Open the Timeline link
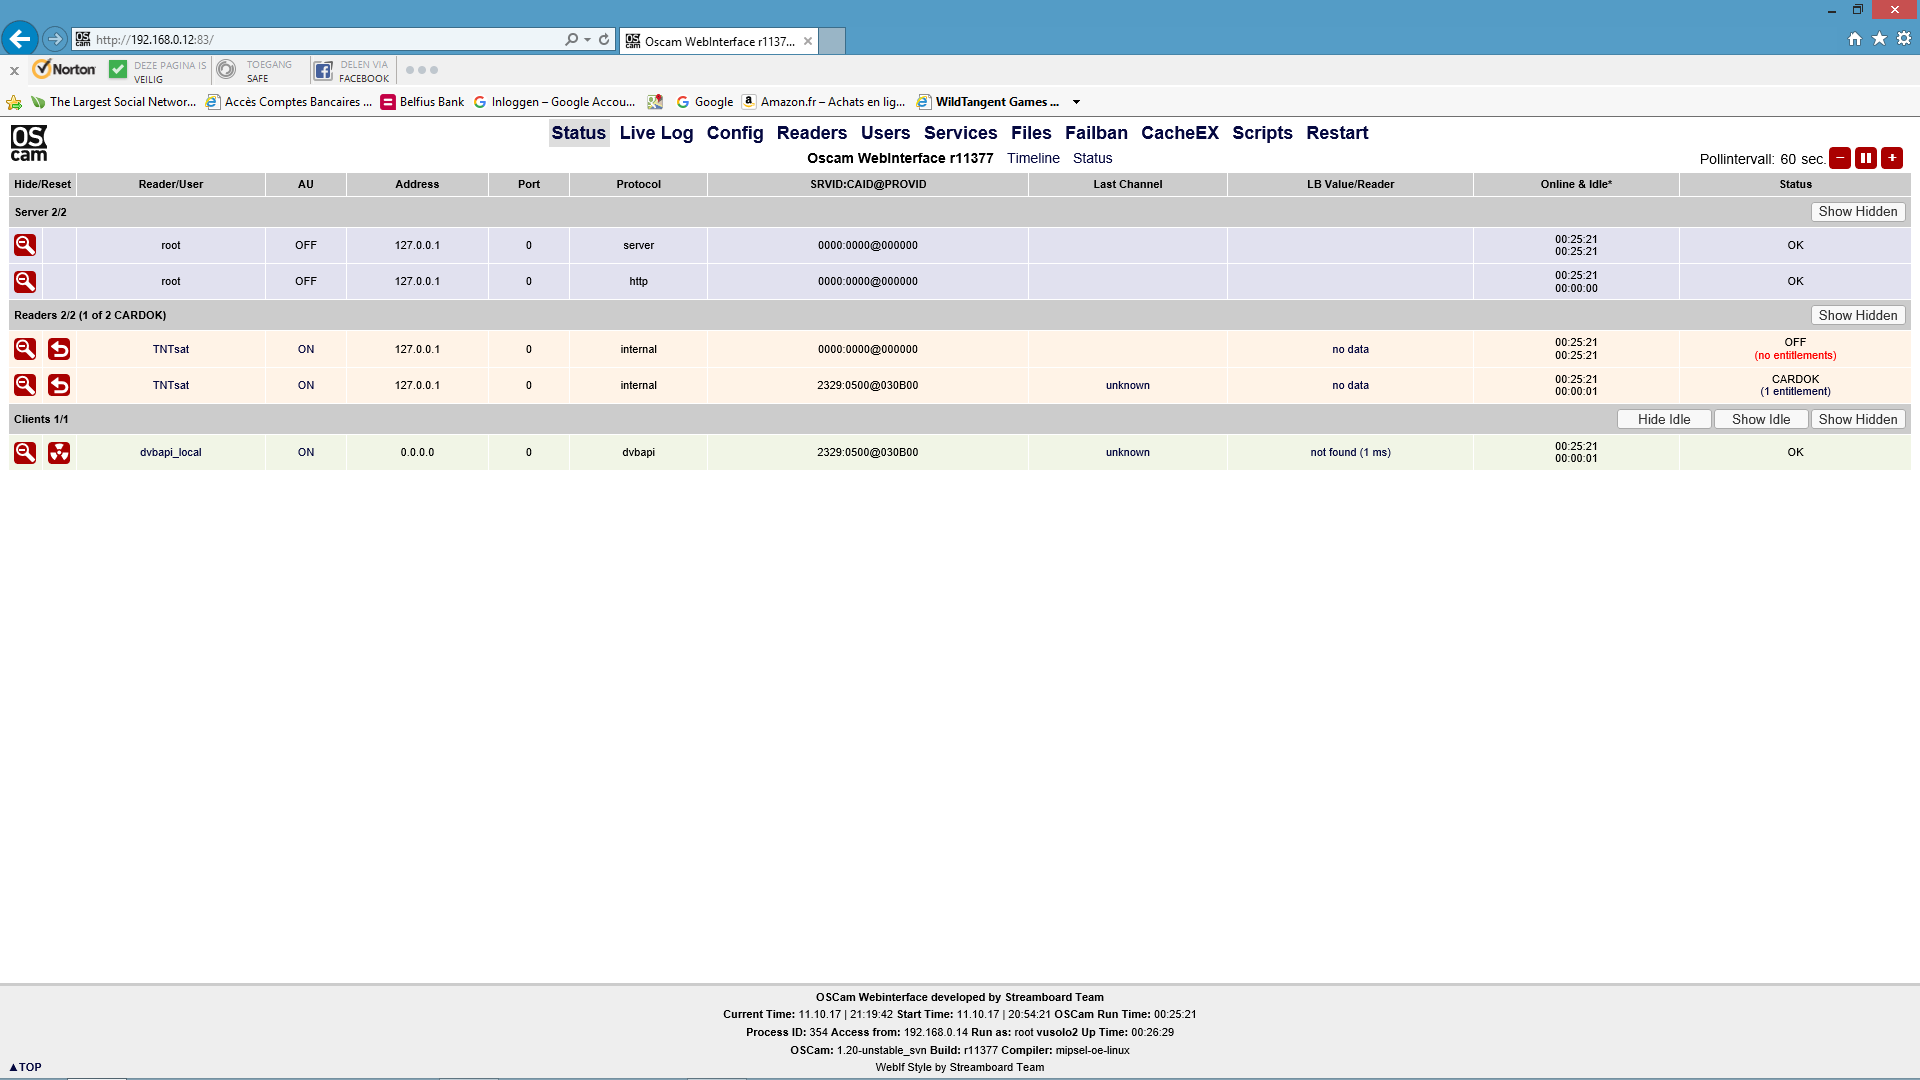The width and height of the screenshot is (1920, 1080). tap(1033, 159)
